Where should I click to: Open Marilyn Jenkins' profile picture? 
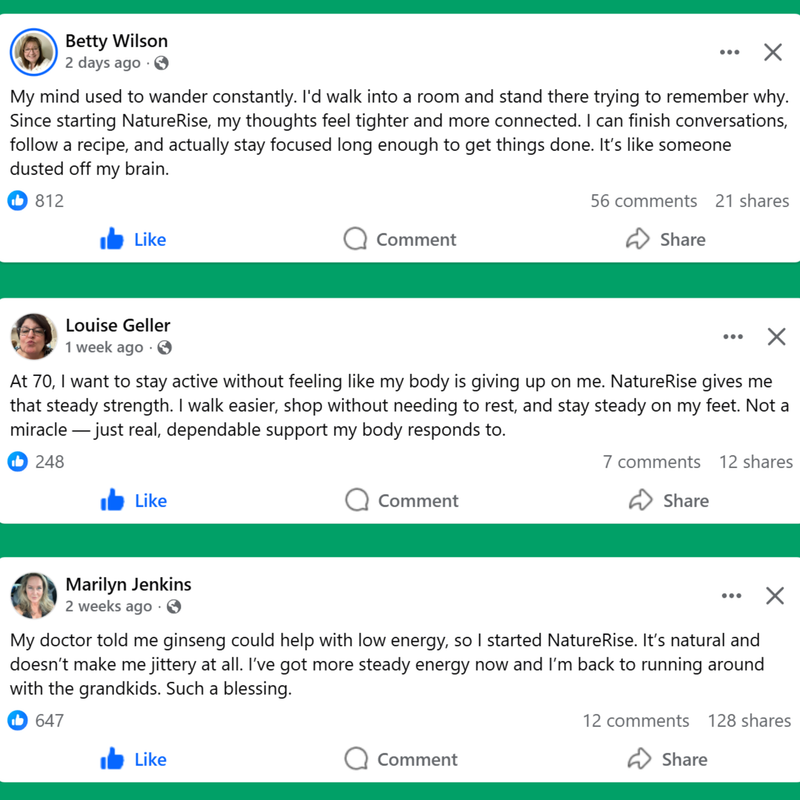click(x=33, y=595)
